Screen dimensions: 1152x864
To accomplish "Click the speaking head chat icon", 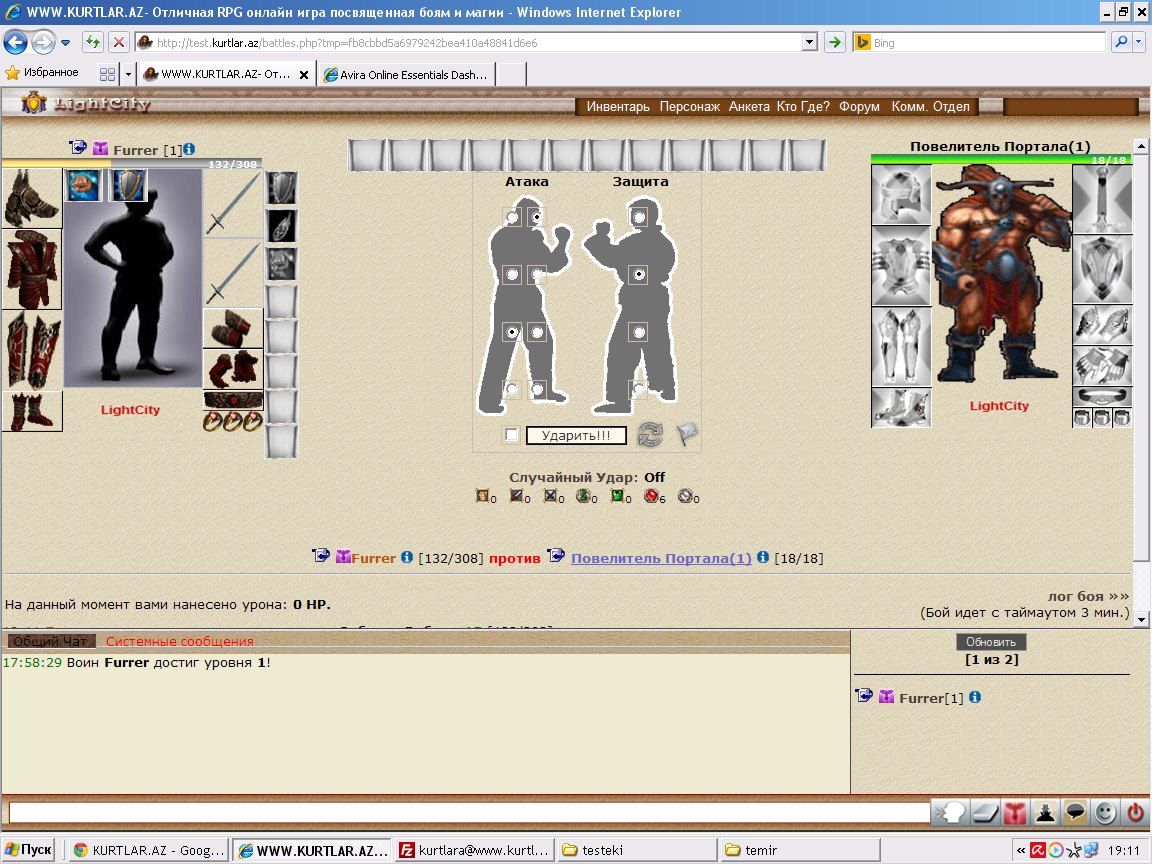I will 948,812.
